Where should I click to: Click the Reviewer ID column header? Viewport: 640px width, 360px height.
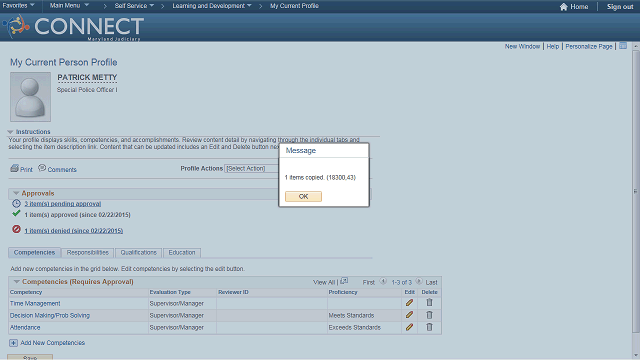233,292
